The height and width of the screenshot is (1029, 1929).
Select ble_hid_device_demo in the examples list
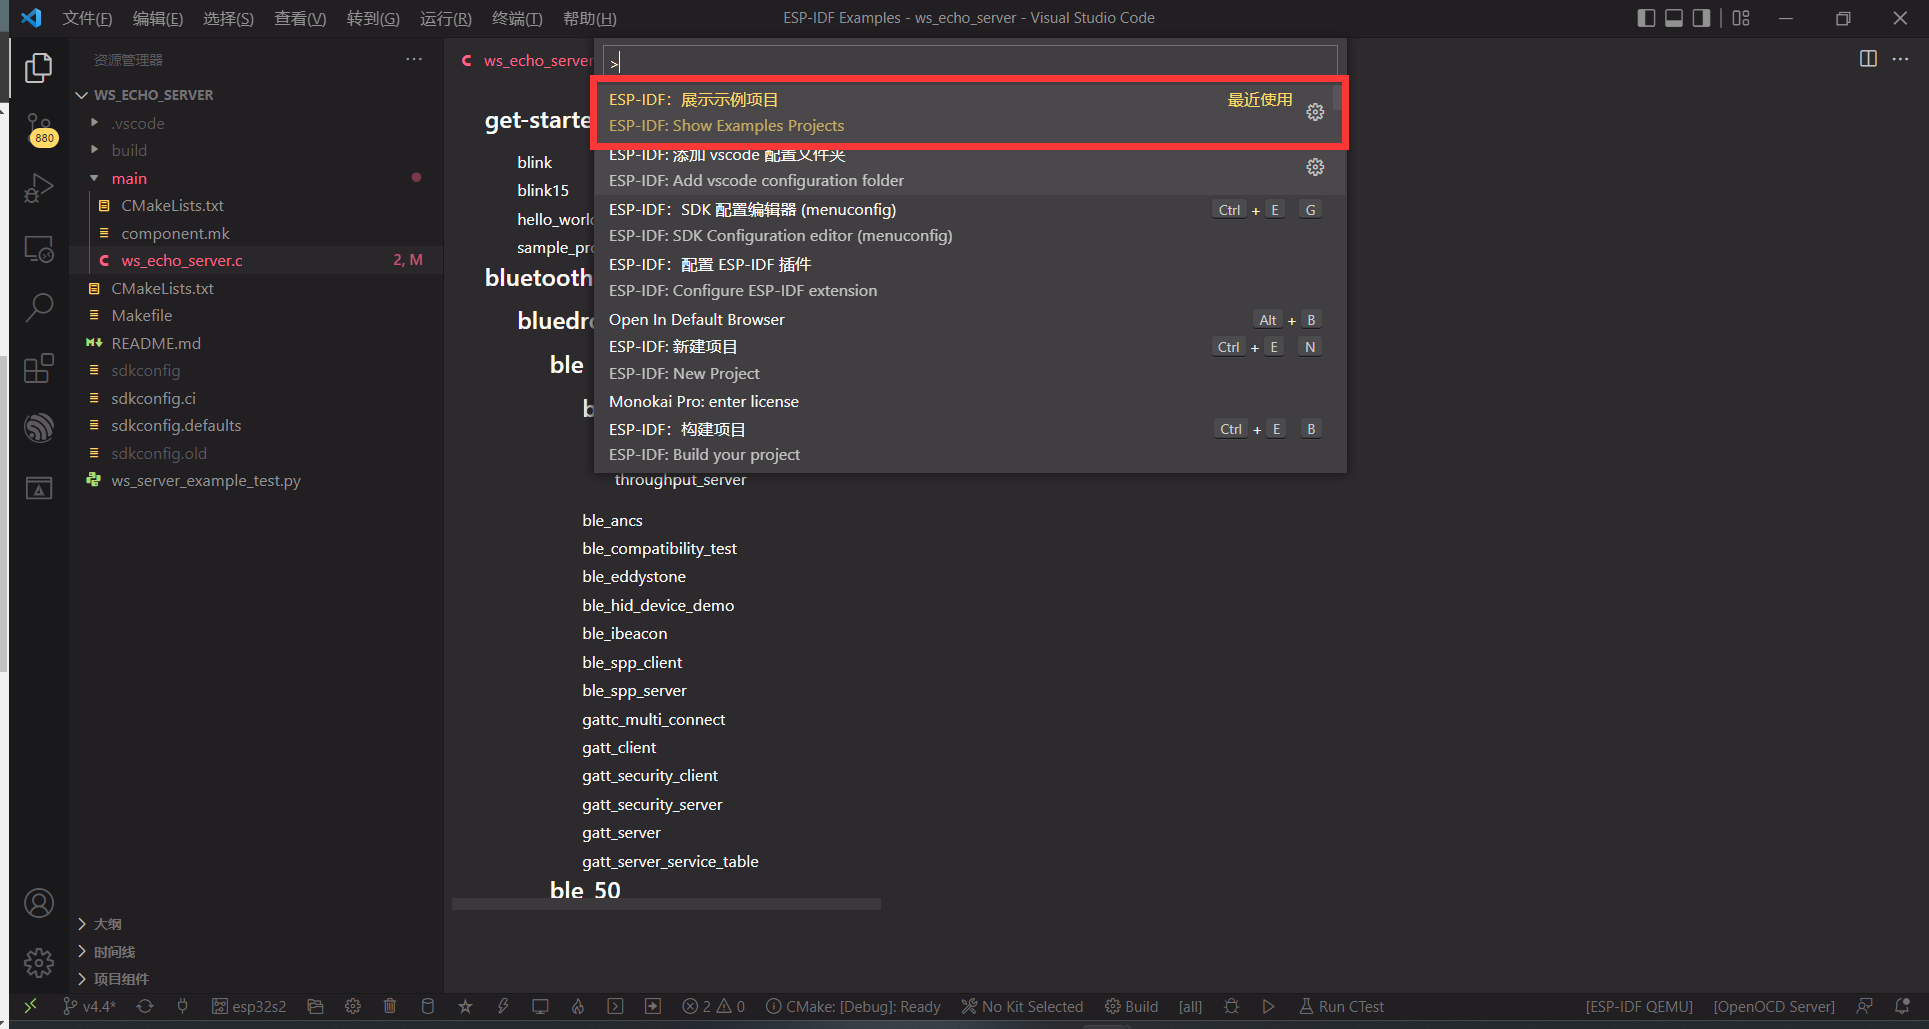tap(657, 605)
